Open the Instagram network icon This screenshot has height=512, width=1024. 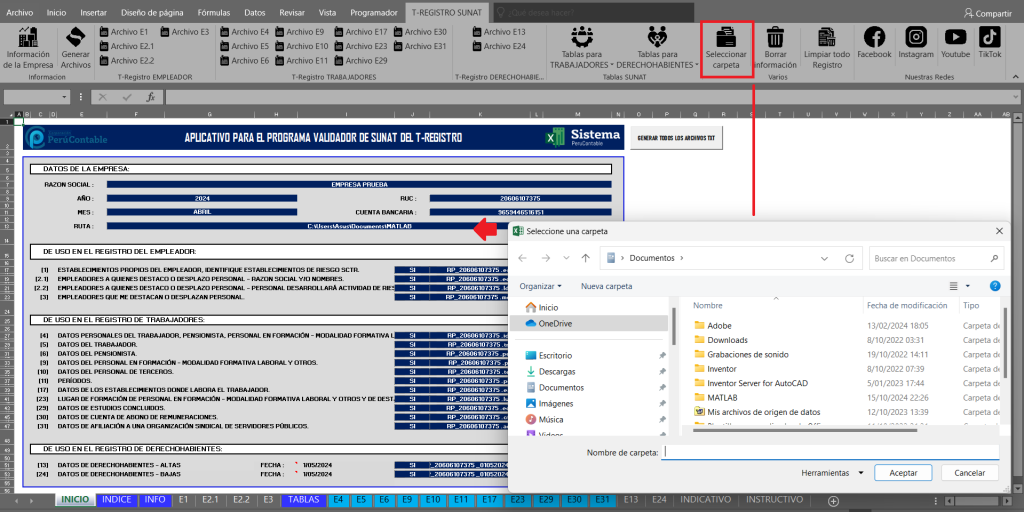click(x=916, y=43)
